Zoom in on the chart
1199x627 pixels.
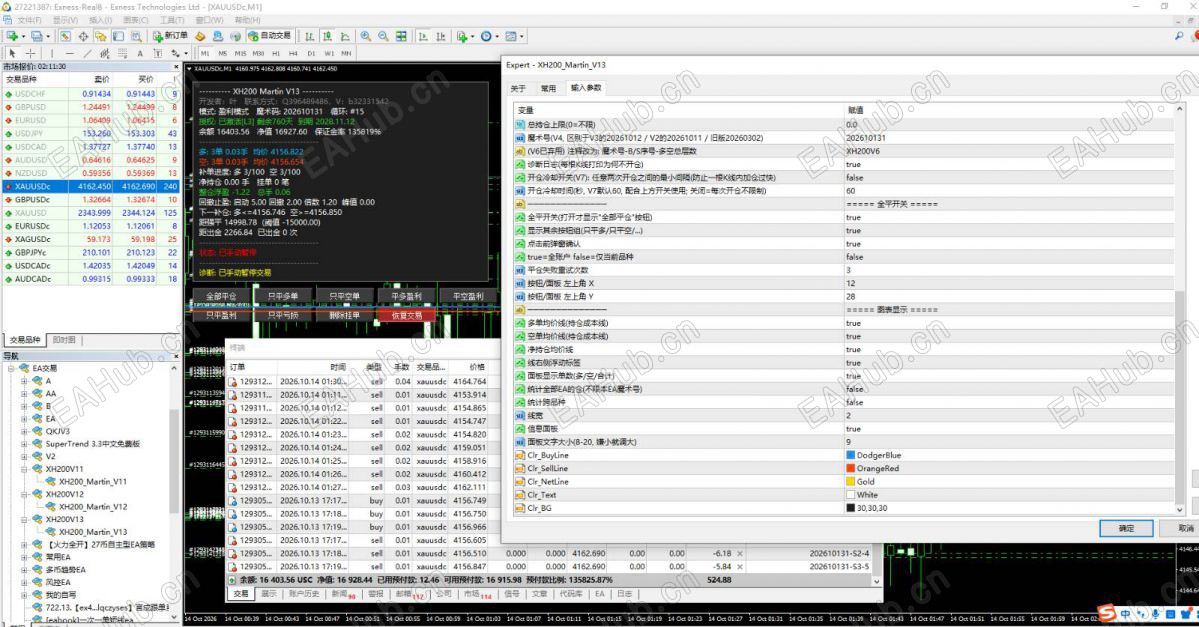[366, 36]
